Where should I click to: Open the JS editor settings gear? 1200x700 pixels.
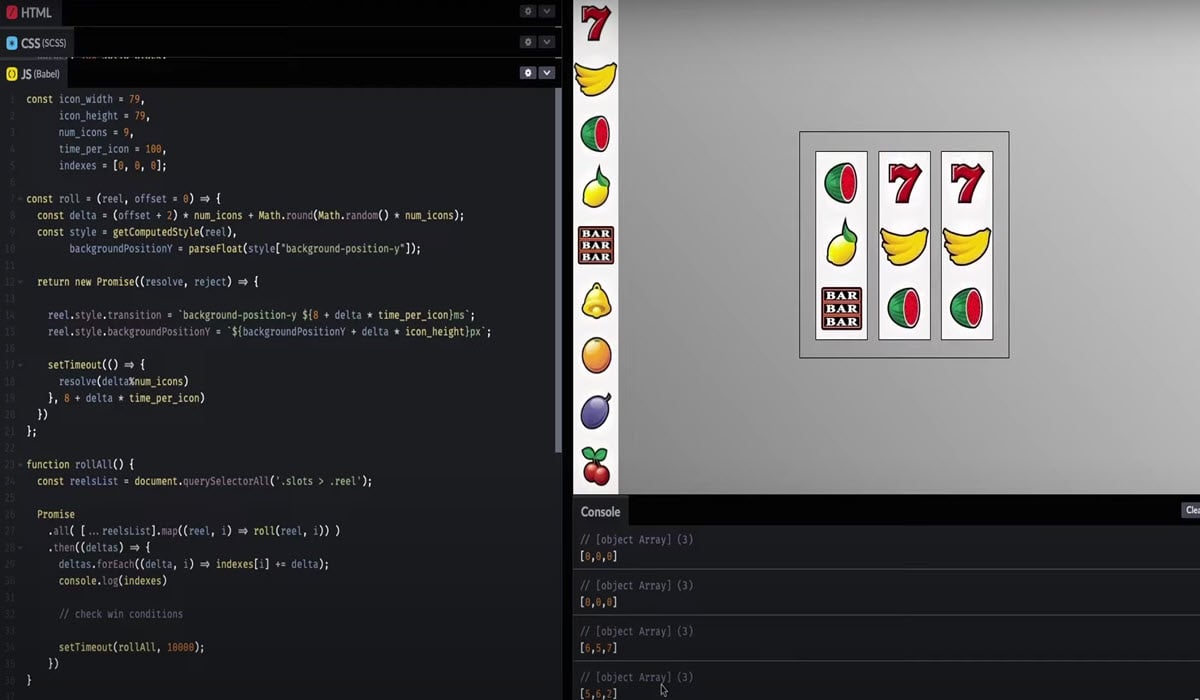pos(528,73)
